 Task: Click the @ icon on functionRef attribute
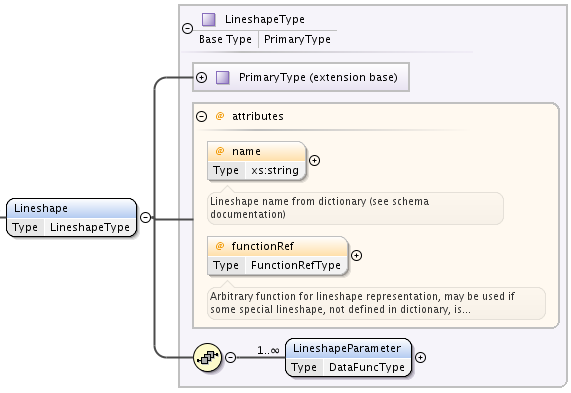(x=220, y=246)
